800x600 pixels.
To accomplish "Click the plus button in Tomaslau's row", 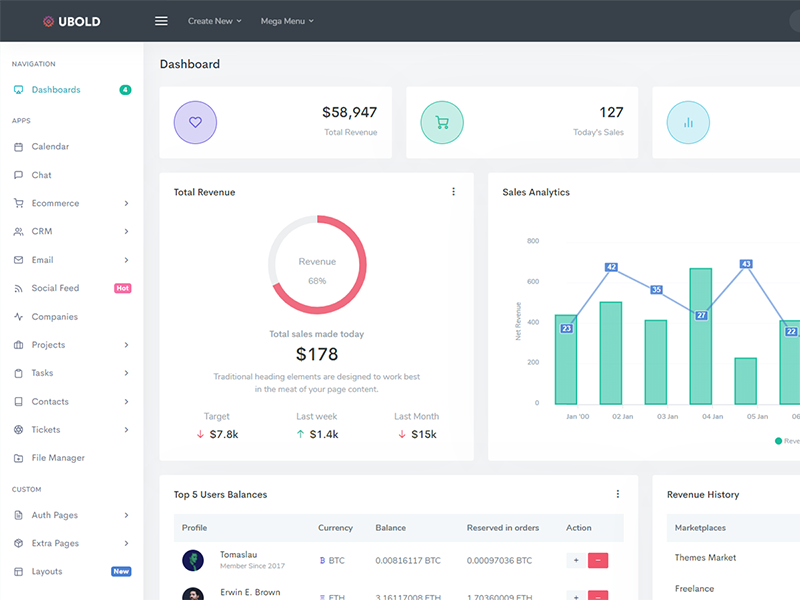I will click(576, 560).
